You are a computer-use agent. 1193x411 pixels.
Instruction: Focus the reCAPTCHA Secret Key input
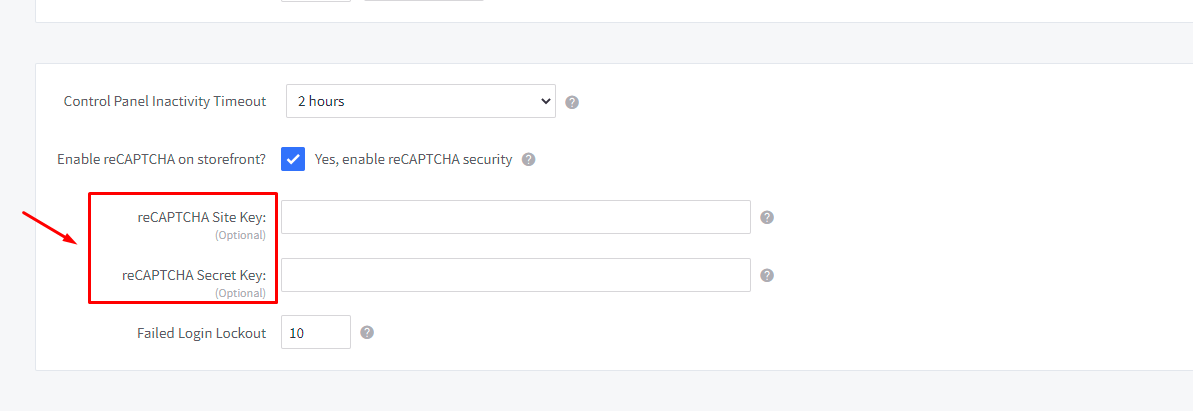(x=515, y=275)
